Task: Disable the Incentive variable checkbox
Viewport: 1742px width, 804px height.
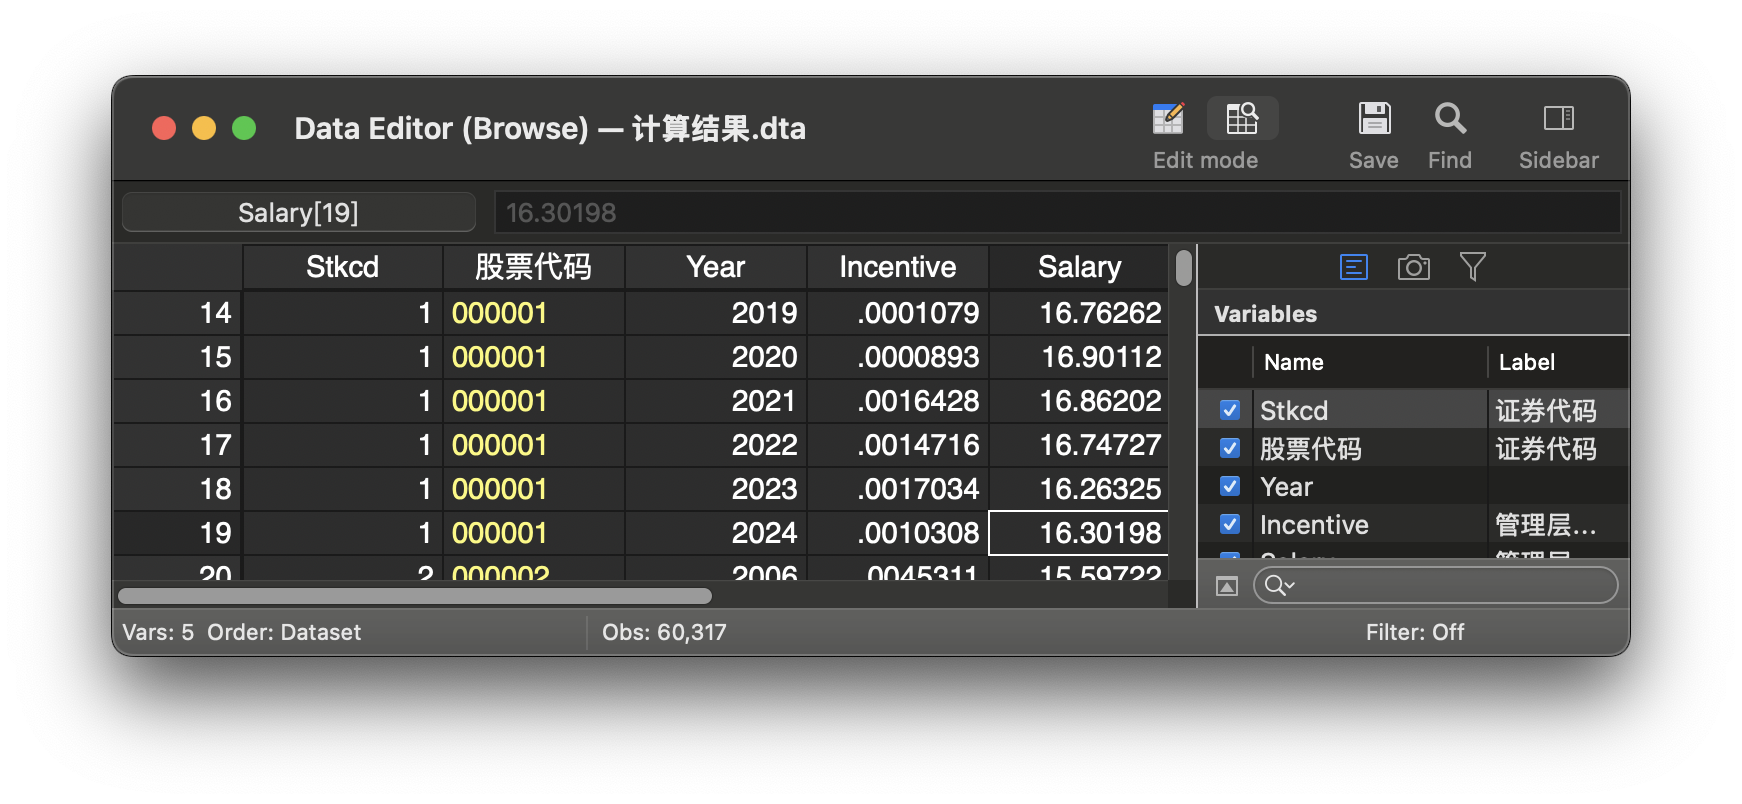Action: click(1230, 524)
